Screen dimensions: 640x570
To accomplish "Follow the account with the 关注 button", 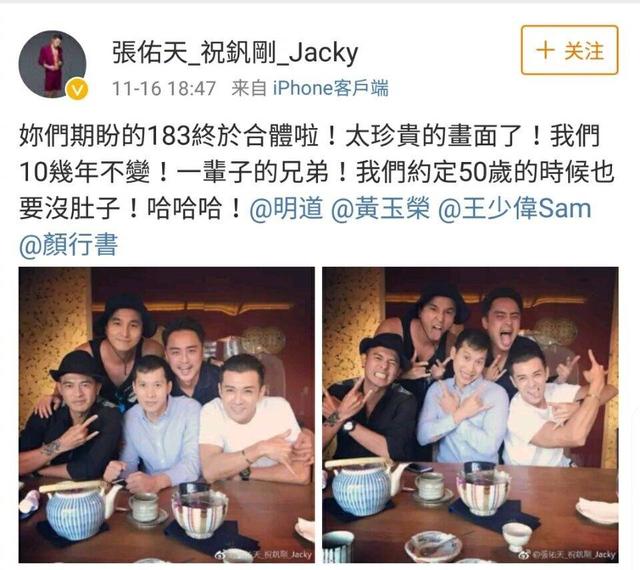I will pos(570,50).
